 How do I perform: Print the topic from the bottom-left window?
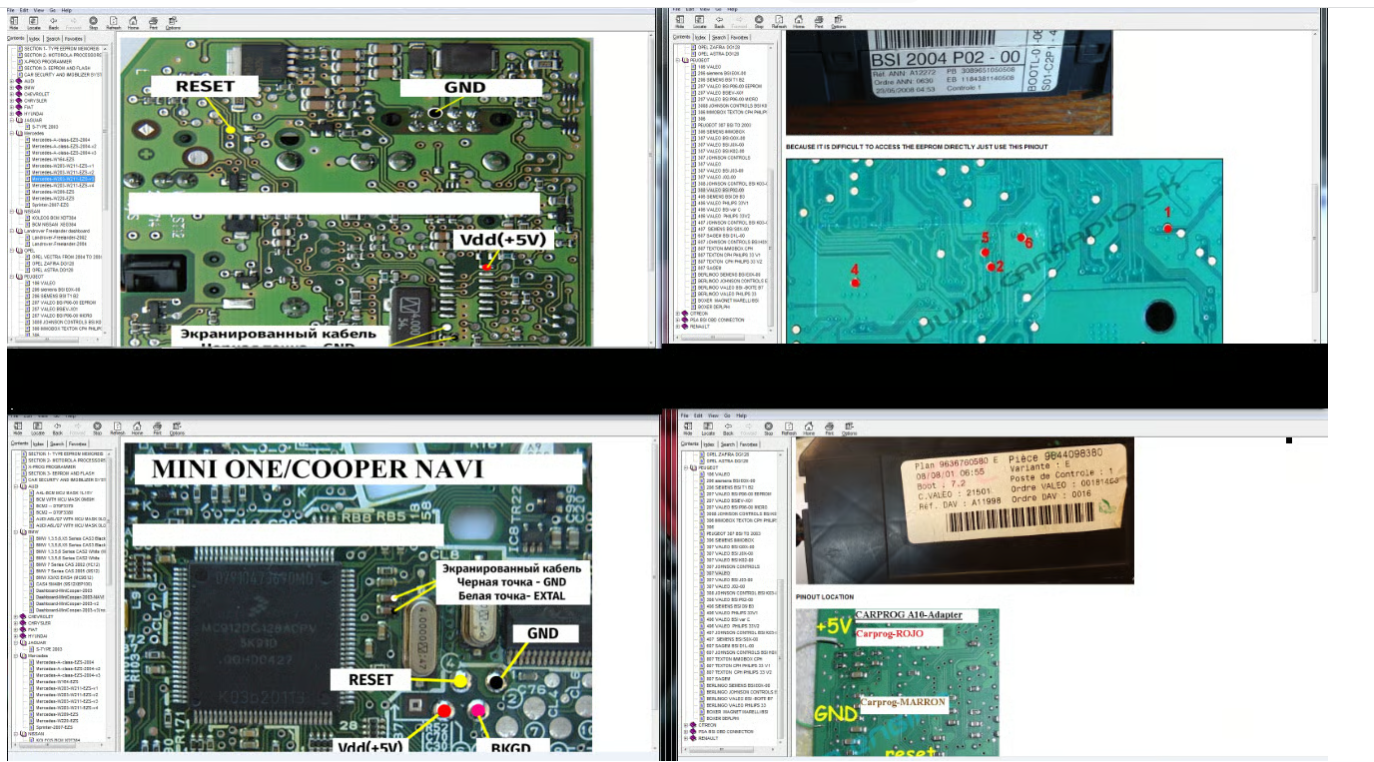(x=156, y=430)
